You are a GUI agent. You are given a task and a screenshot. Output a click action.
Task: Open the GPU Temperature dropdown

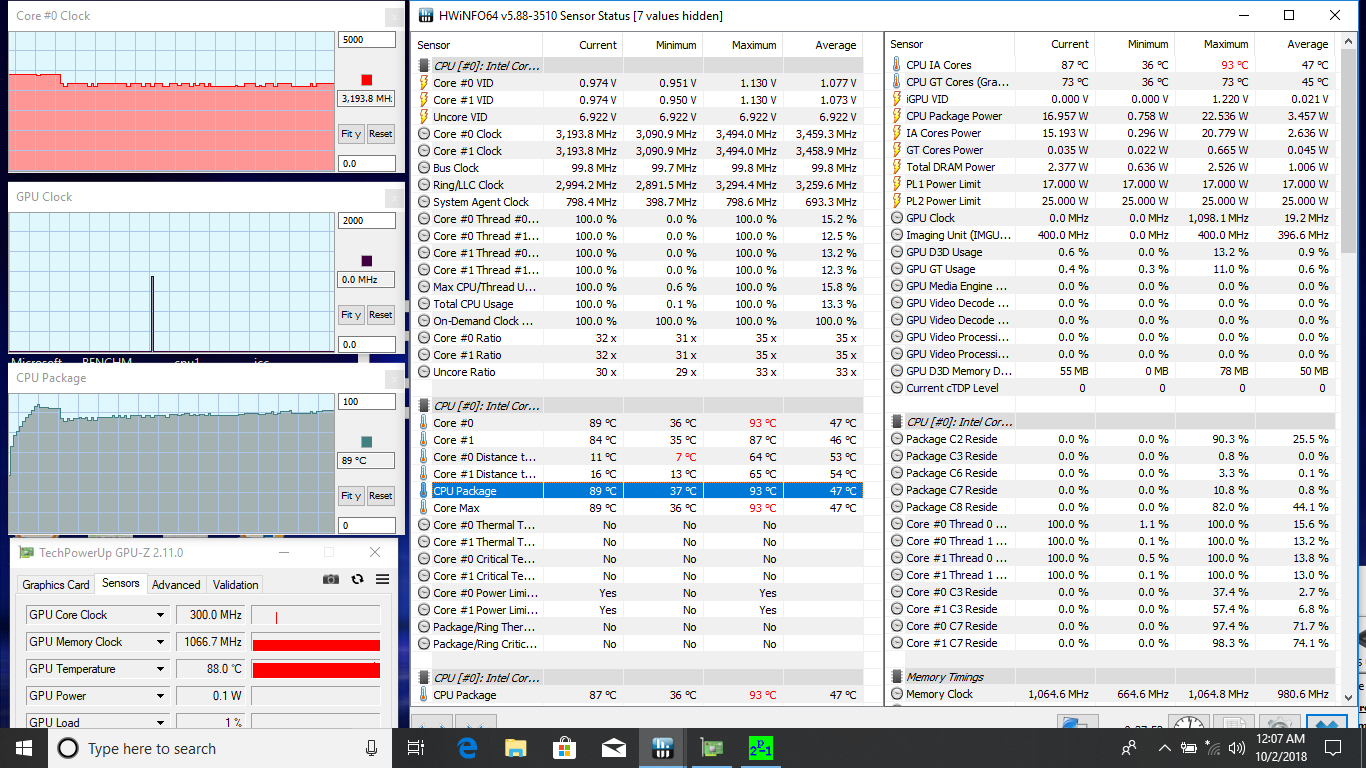[160, 669]
